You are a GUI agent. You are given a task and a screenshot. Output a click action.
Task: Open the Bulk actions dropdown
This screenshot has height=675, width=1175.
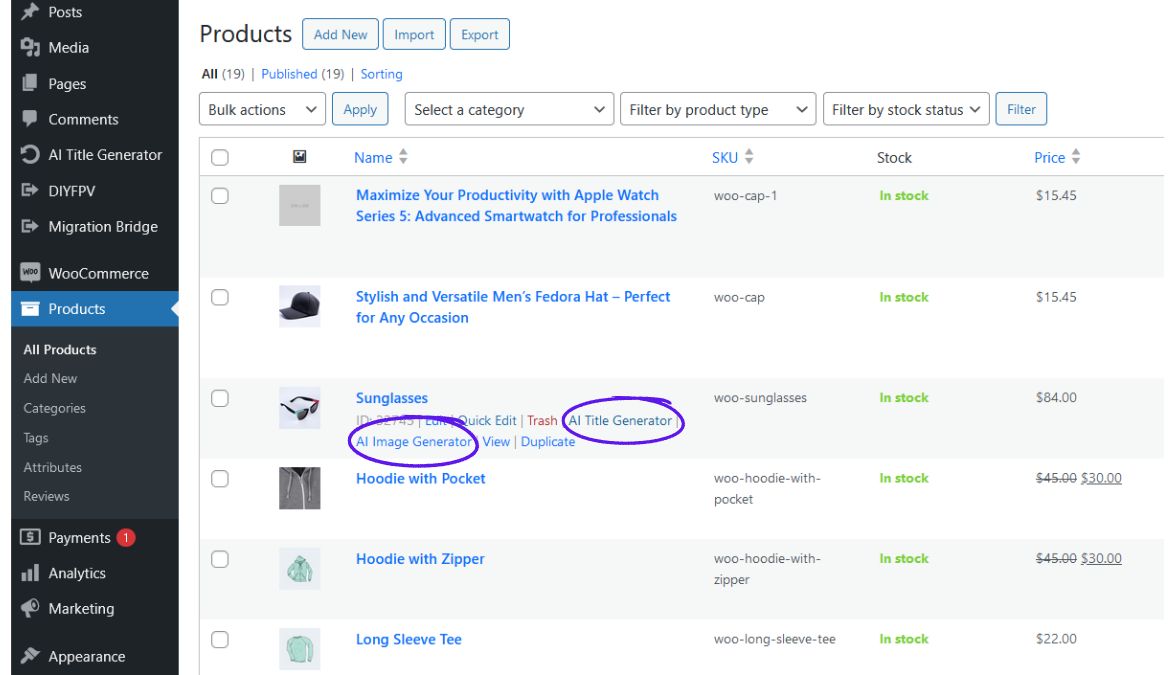(x=264, y=110)
